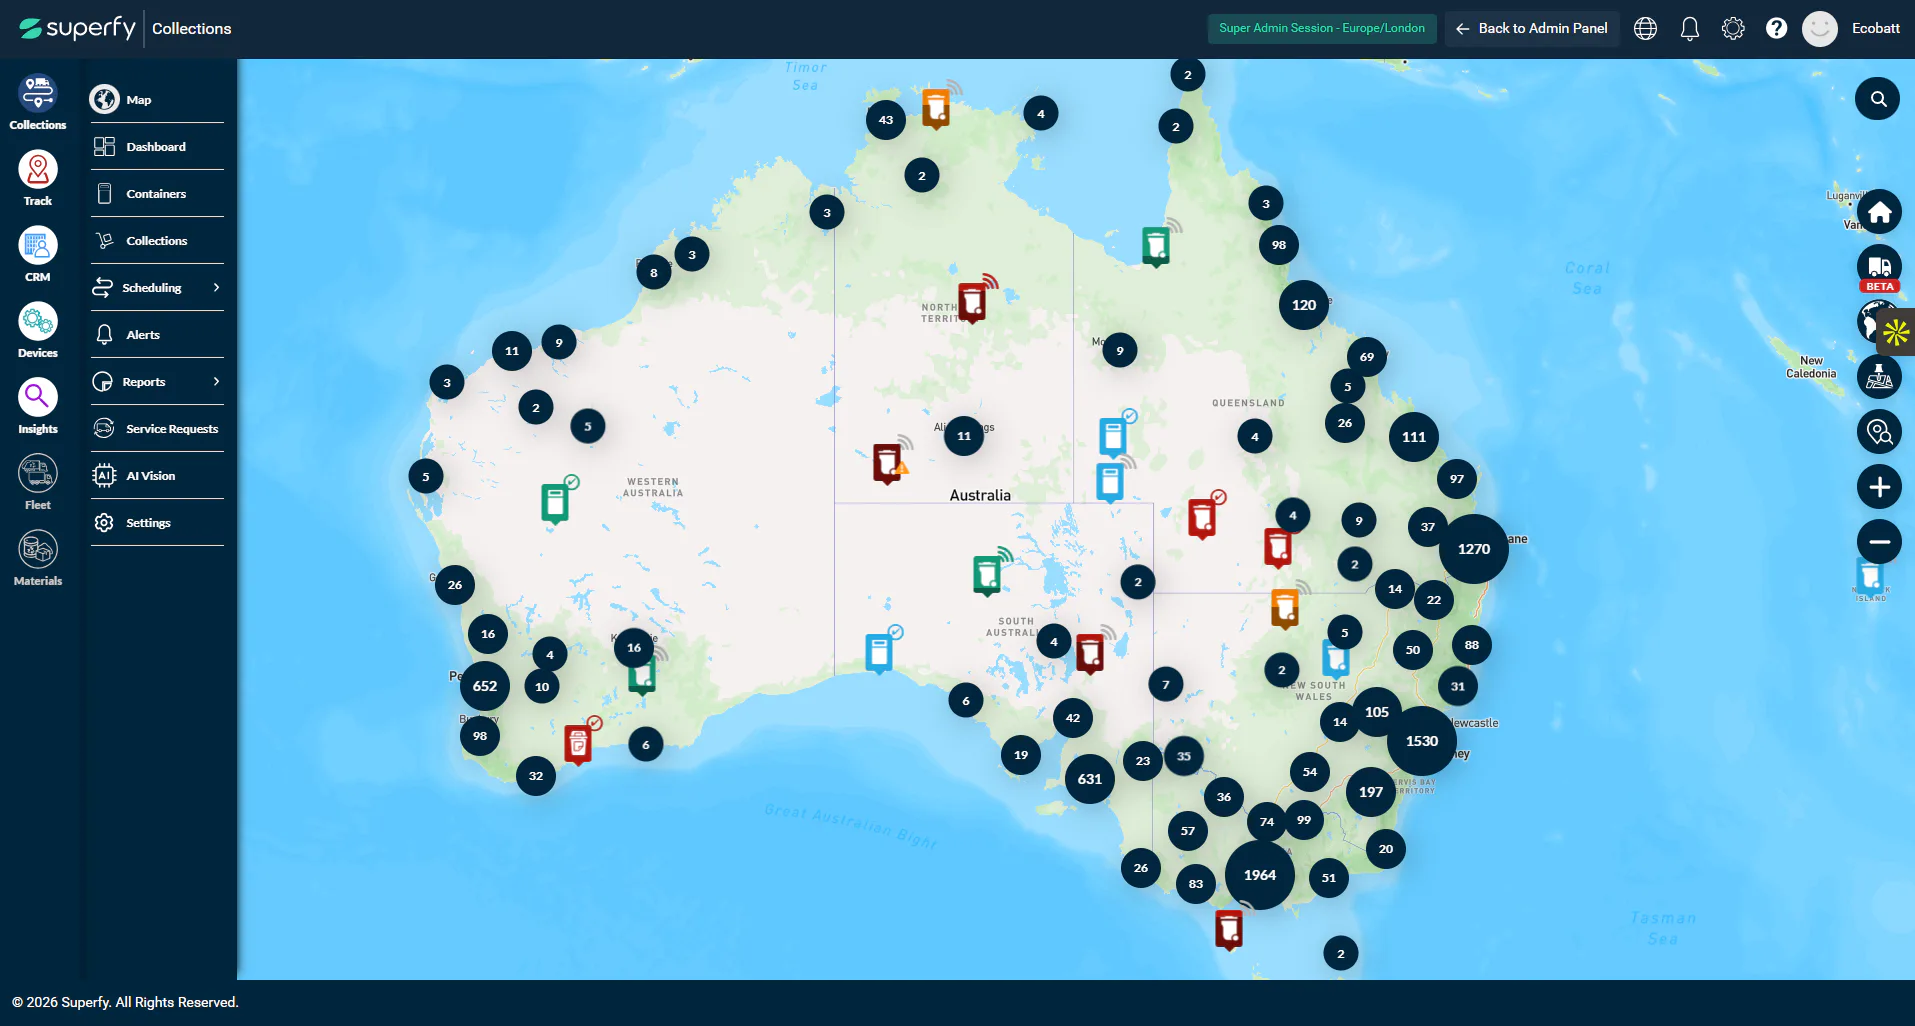Reset map with the home button
This screenshot has height=1026, width=1915.
pos(1879,212)
